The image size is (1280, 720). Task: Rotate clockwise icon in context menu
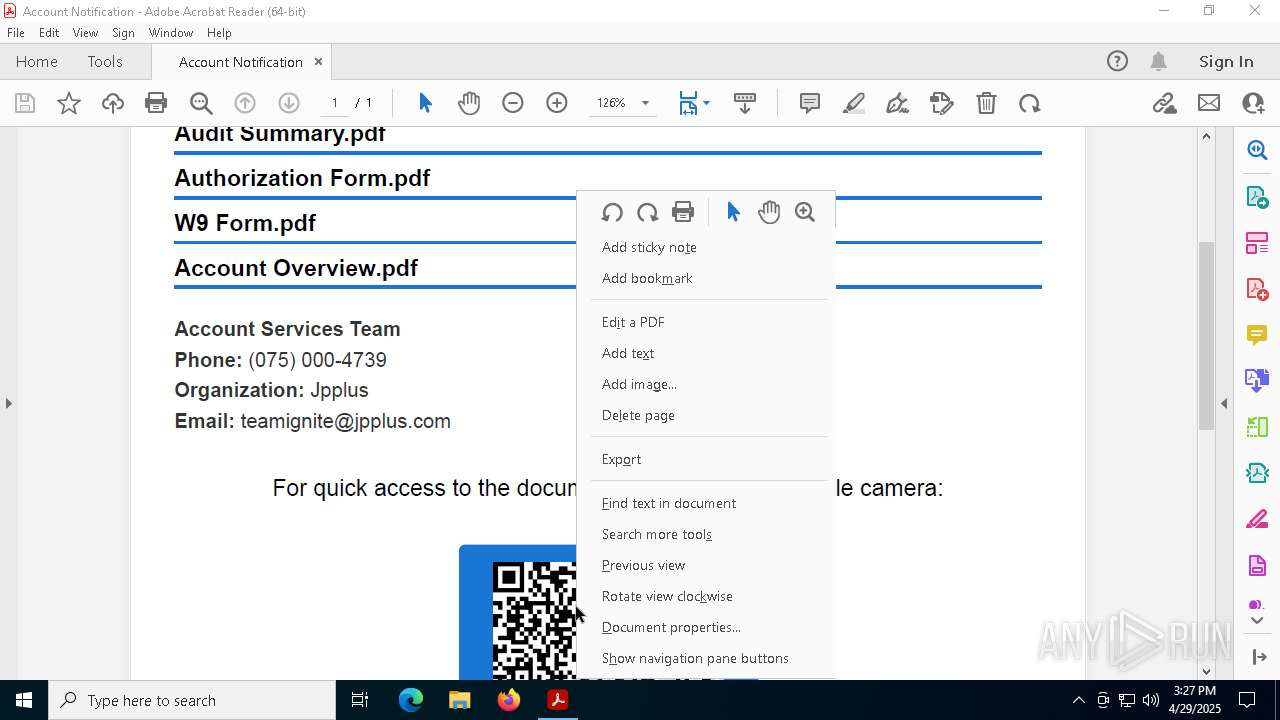point(647,212)
